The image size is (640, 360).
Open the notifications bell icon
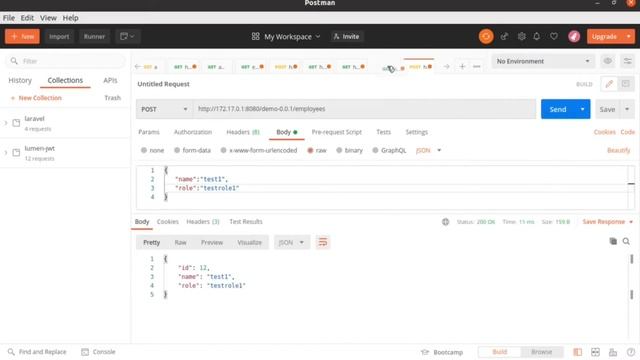coord(537,36)
